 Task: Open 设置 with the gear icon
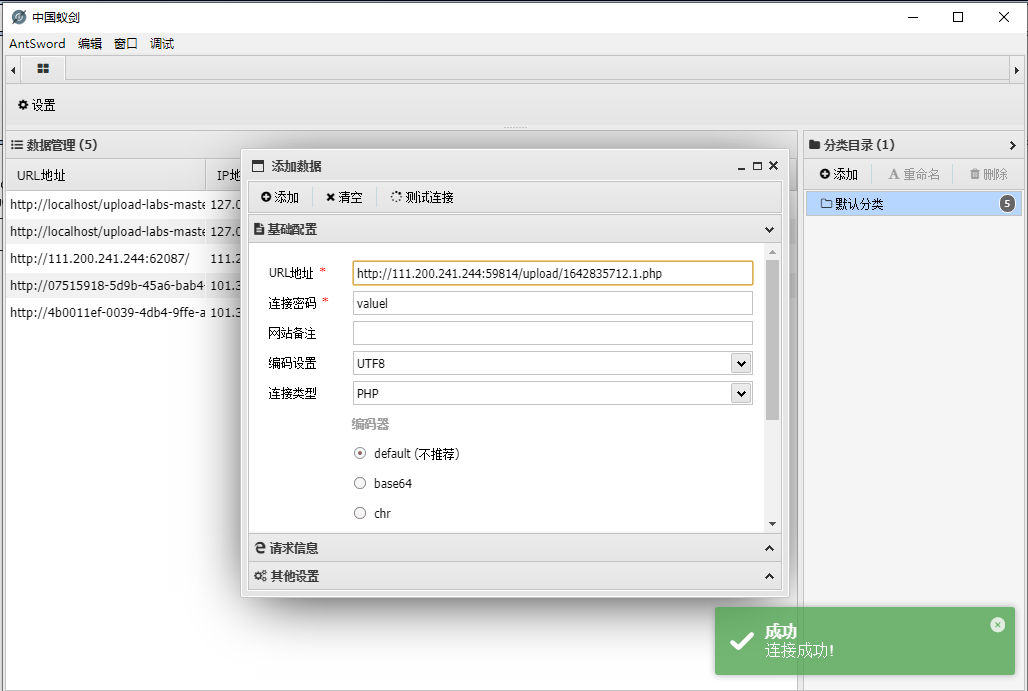click(37, 105)
